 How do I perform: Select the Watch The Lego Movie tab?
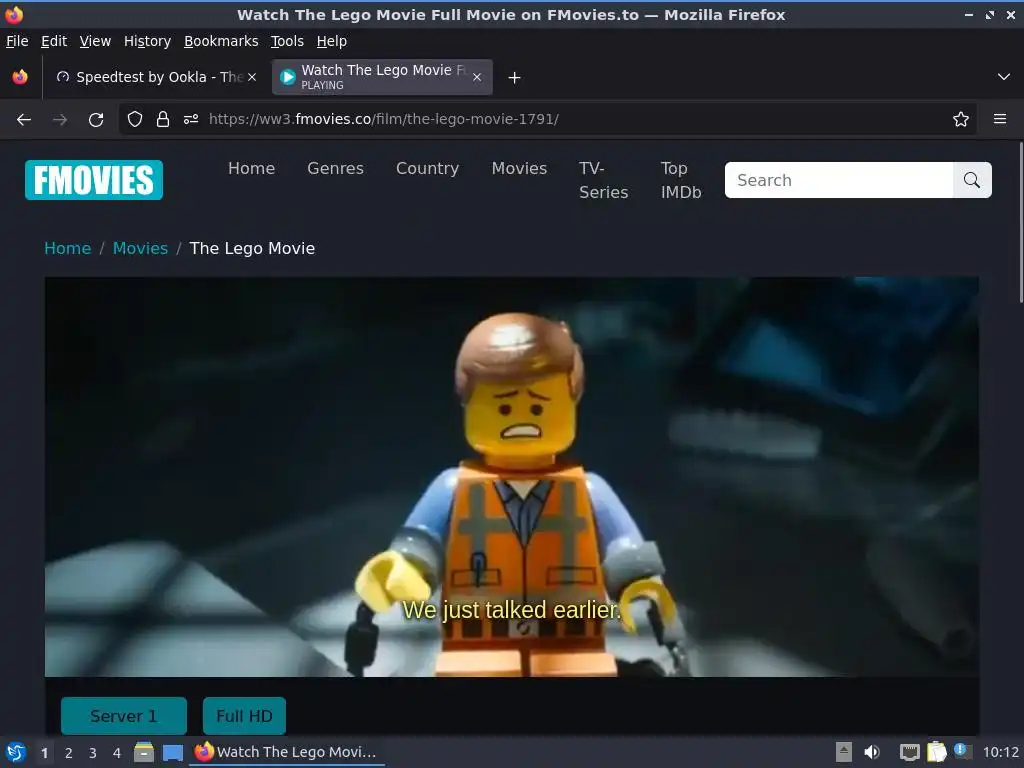(382, 77)
